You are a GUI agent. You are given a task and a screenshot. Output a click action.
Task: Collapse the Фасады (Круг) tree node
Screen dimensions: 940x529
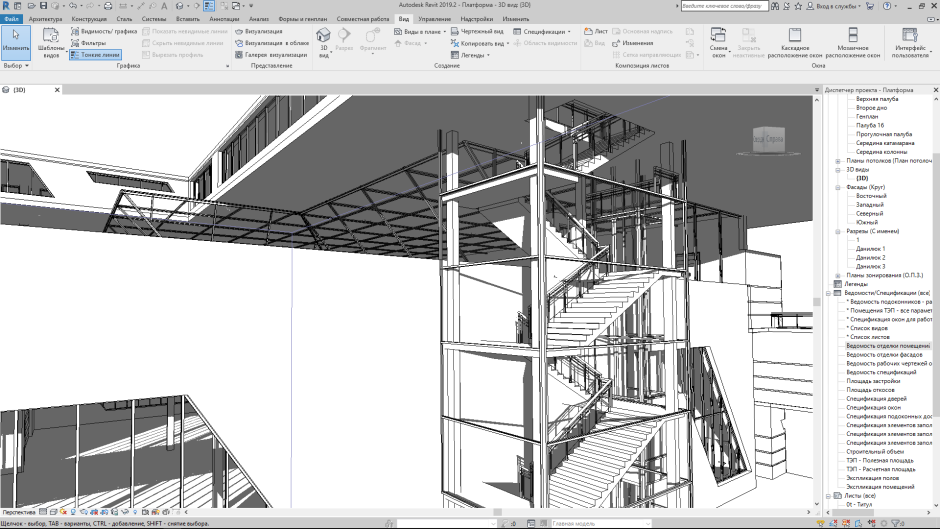pos(838,187)
